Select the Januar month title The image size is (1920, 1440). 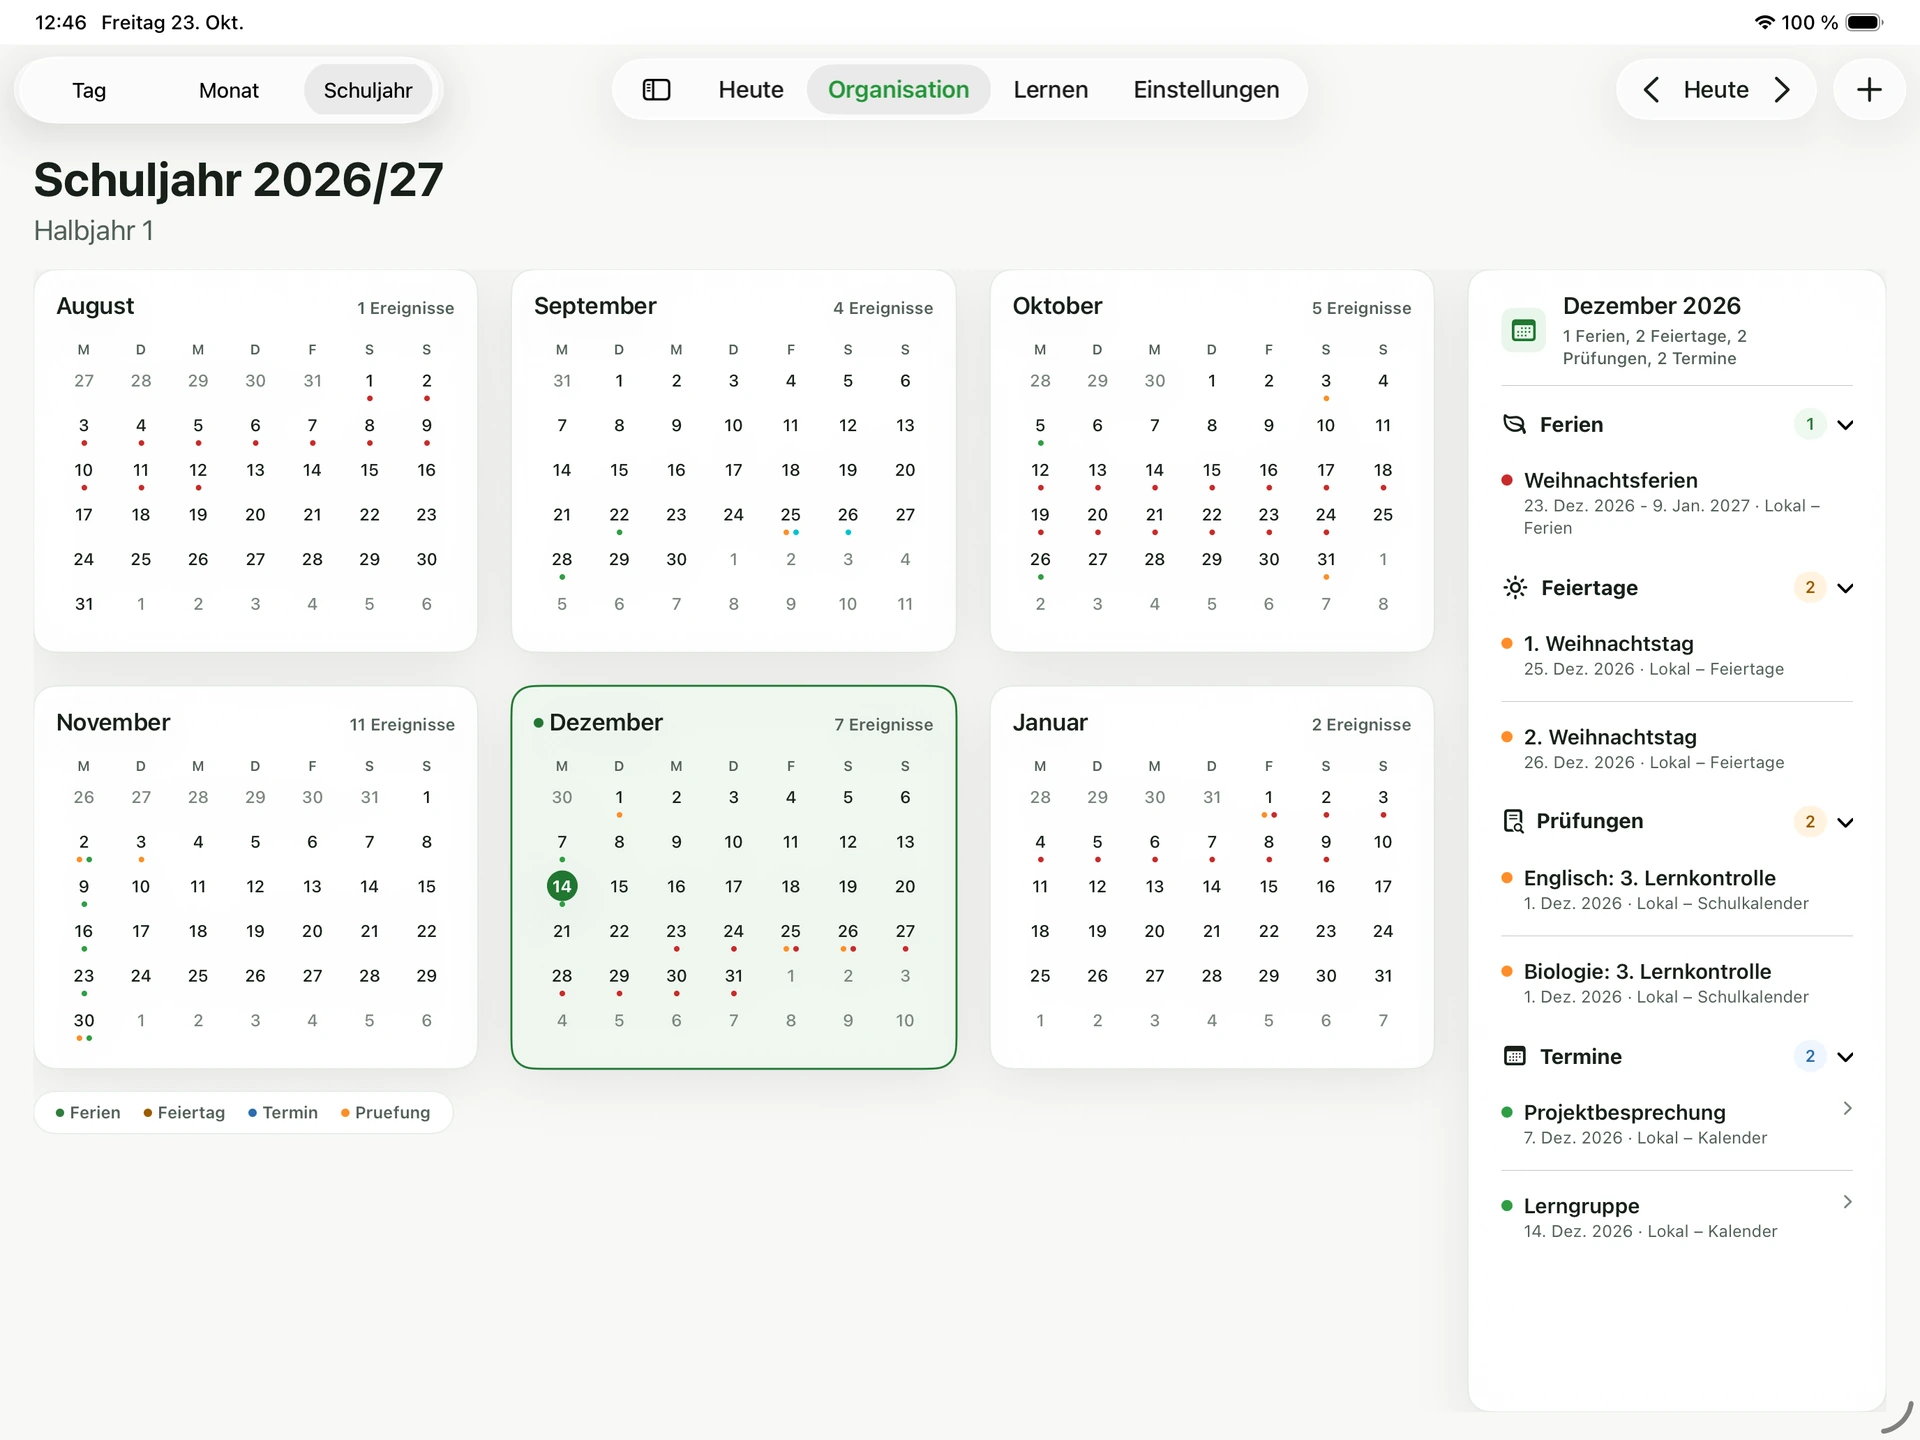(1050, 722)
